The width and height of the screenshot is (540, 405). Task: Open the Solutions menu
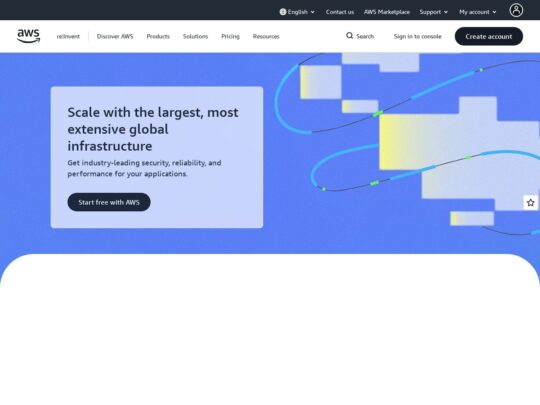[x=195, y=37]
